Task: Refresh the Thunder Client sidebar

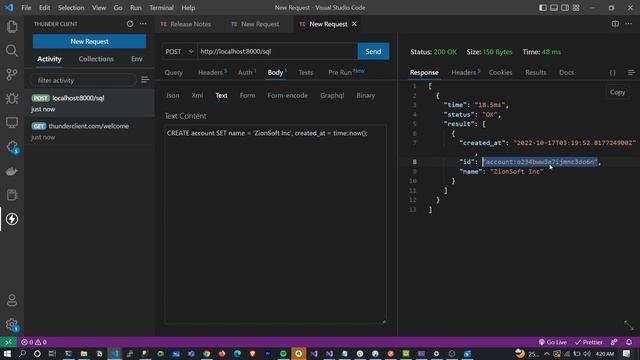Action: [130, 24]
